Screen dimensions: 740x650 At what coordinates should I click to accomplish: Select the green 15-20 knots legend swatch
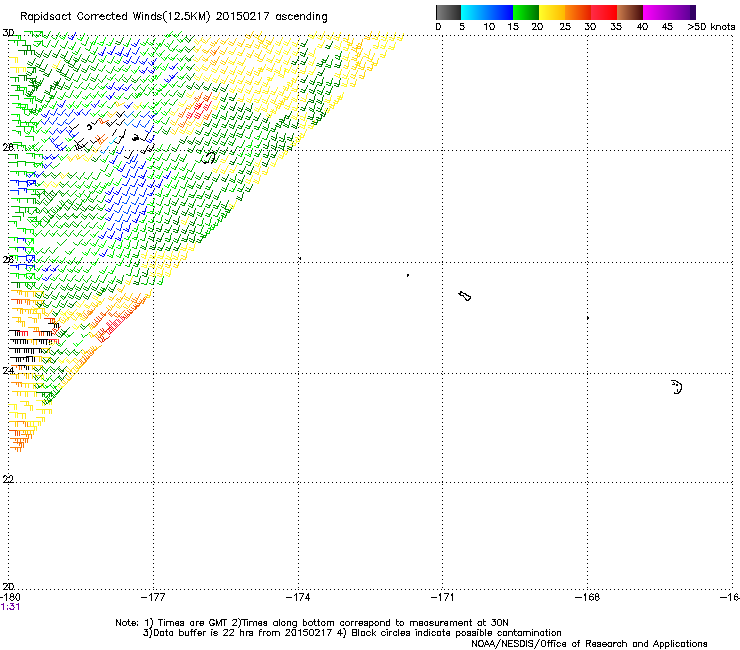(526, 12)
